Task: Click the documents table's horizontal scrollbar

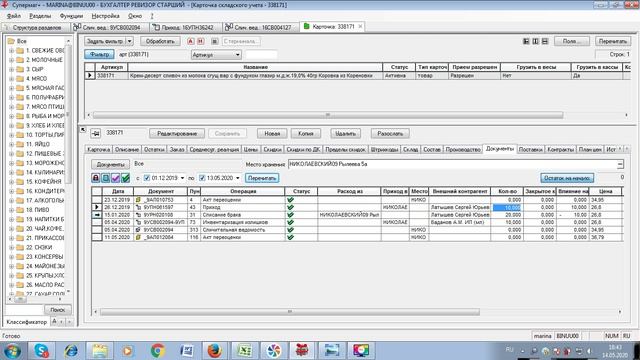Action: pyautogui.click(x=290, y=312)
